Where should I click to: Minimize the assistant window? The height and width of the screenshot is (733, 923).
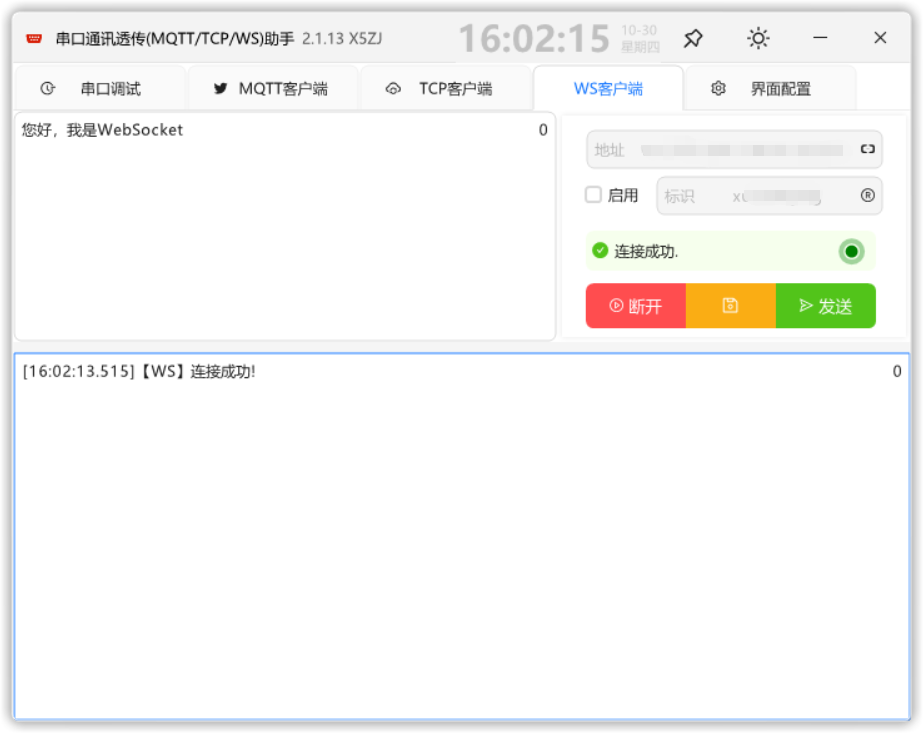(820, 38)
